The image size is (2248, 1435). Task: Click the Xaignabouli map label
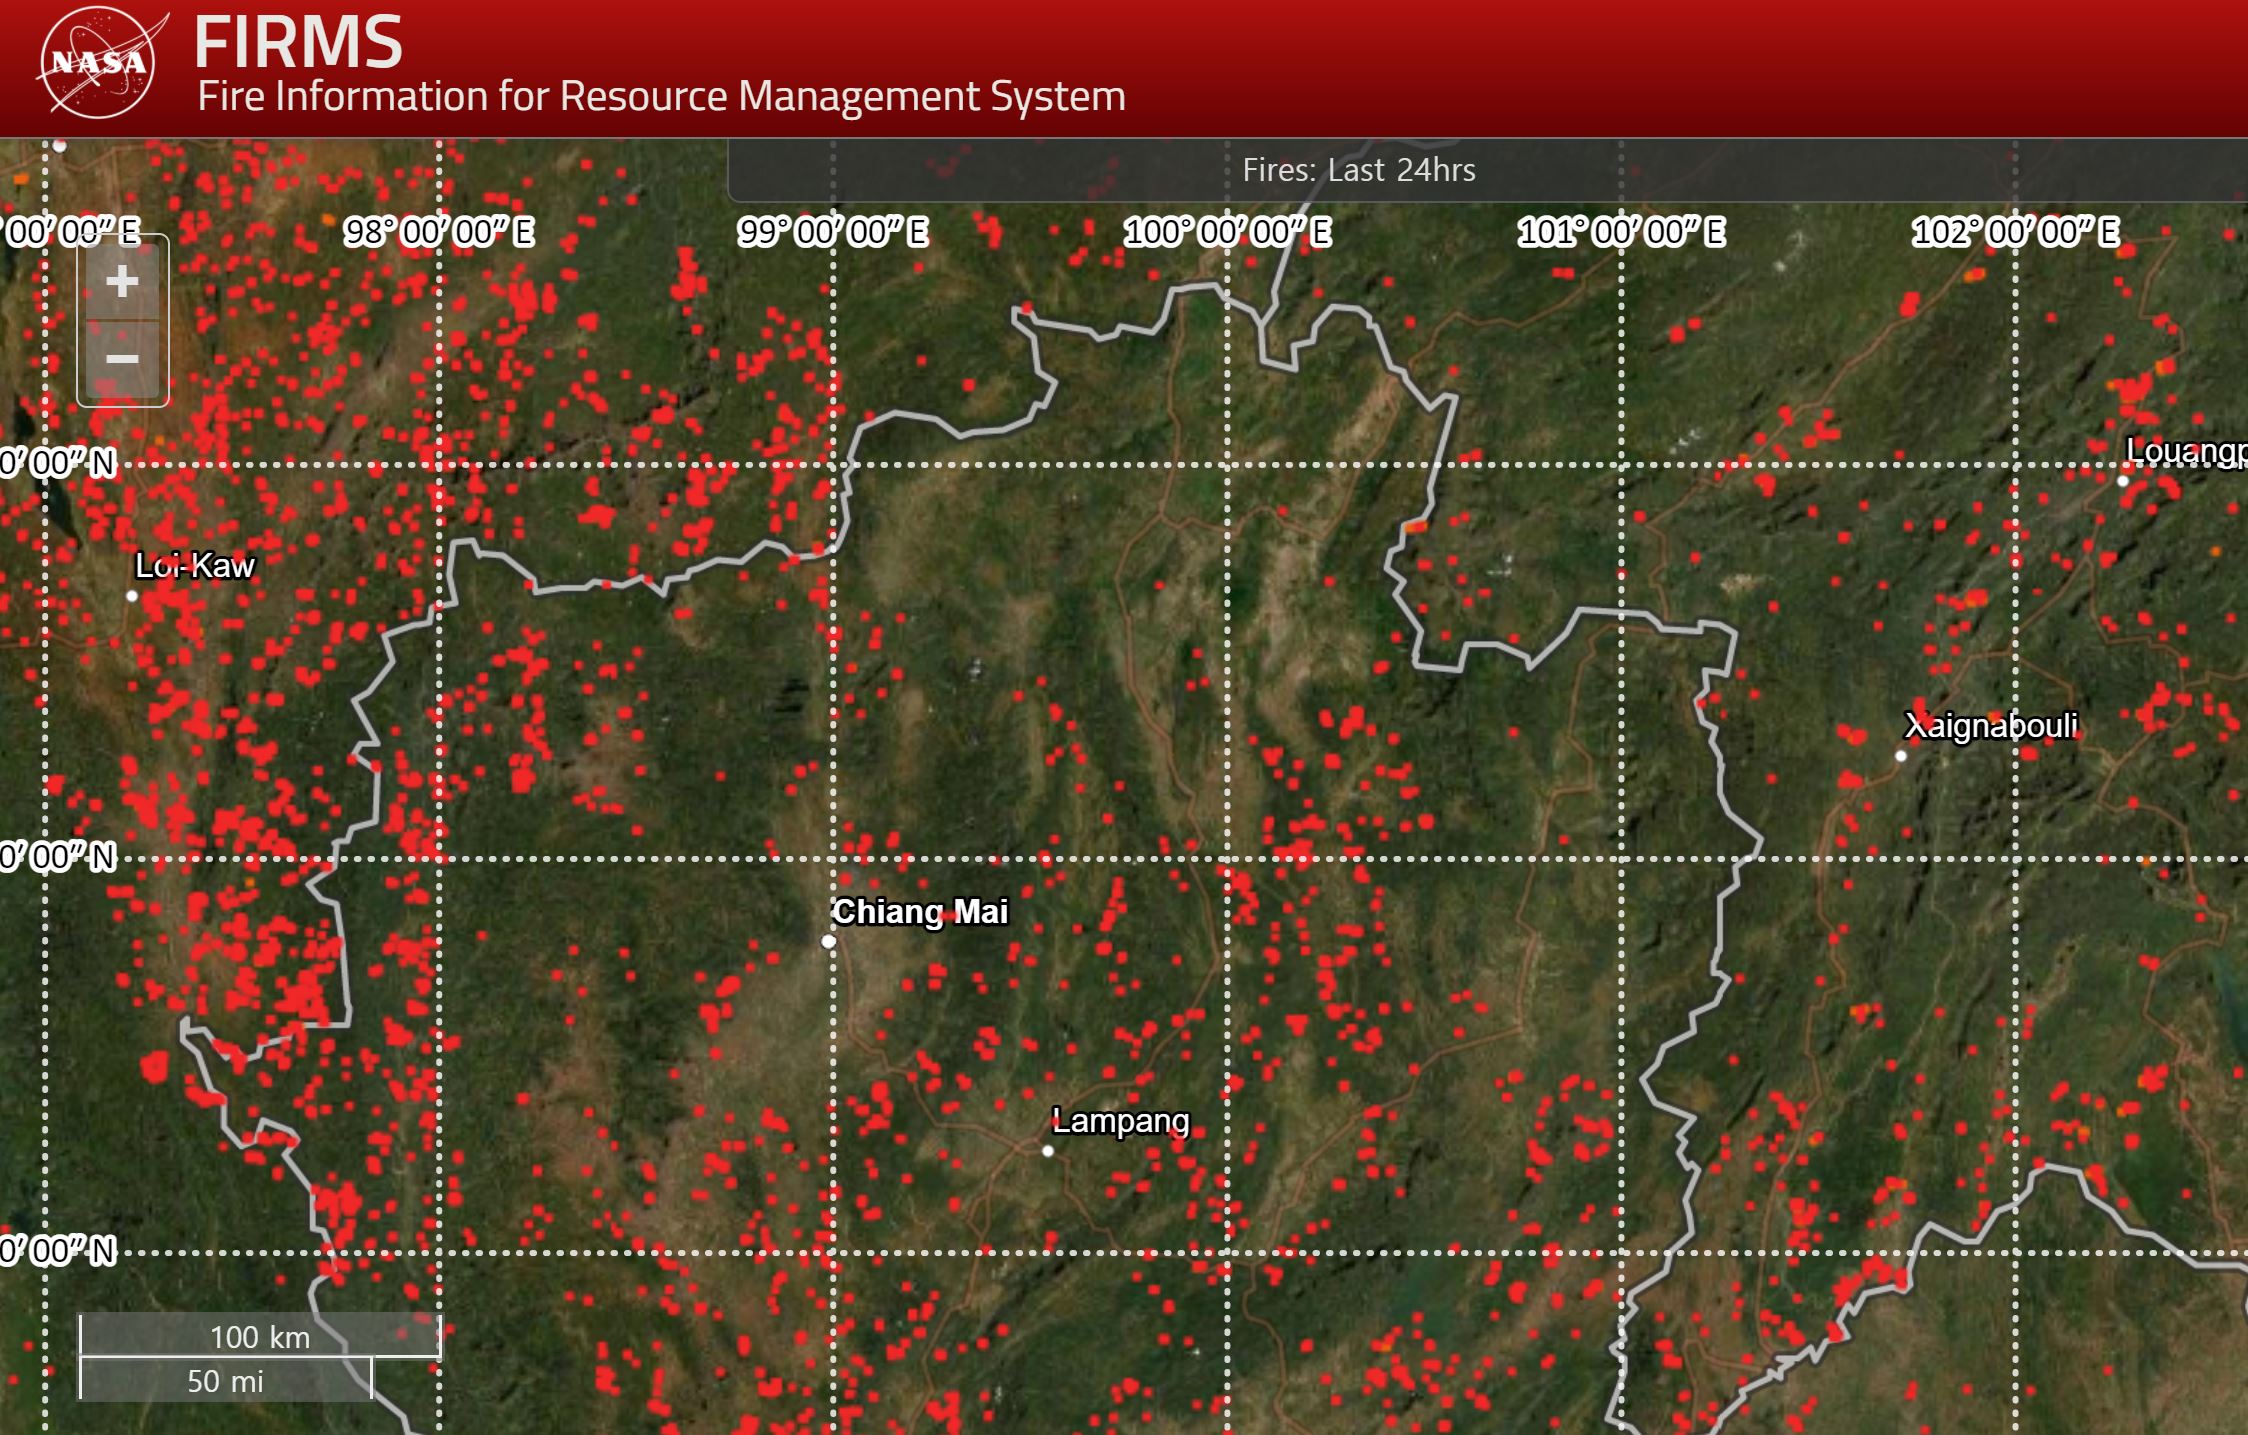click(x=1991, y=725)
